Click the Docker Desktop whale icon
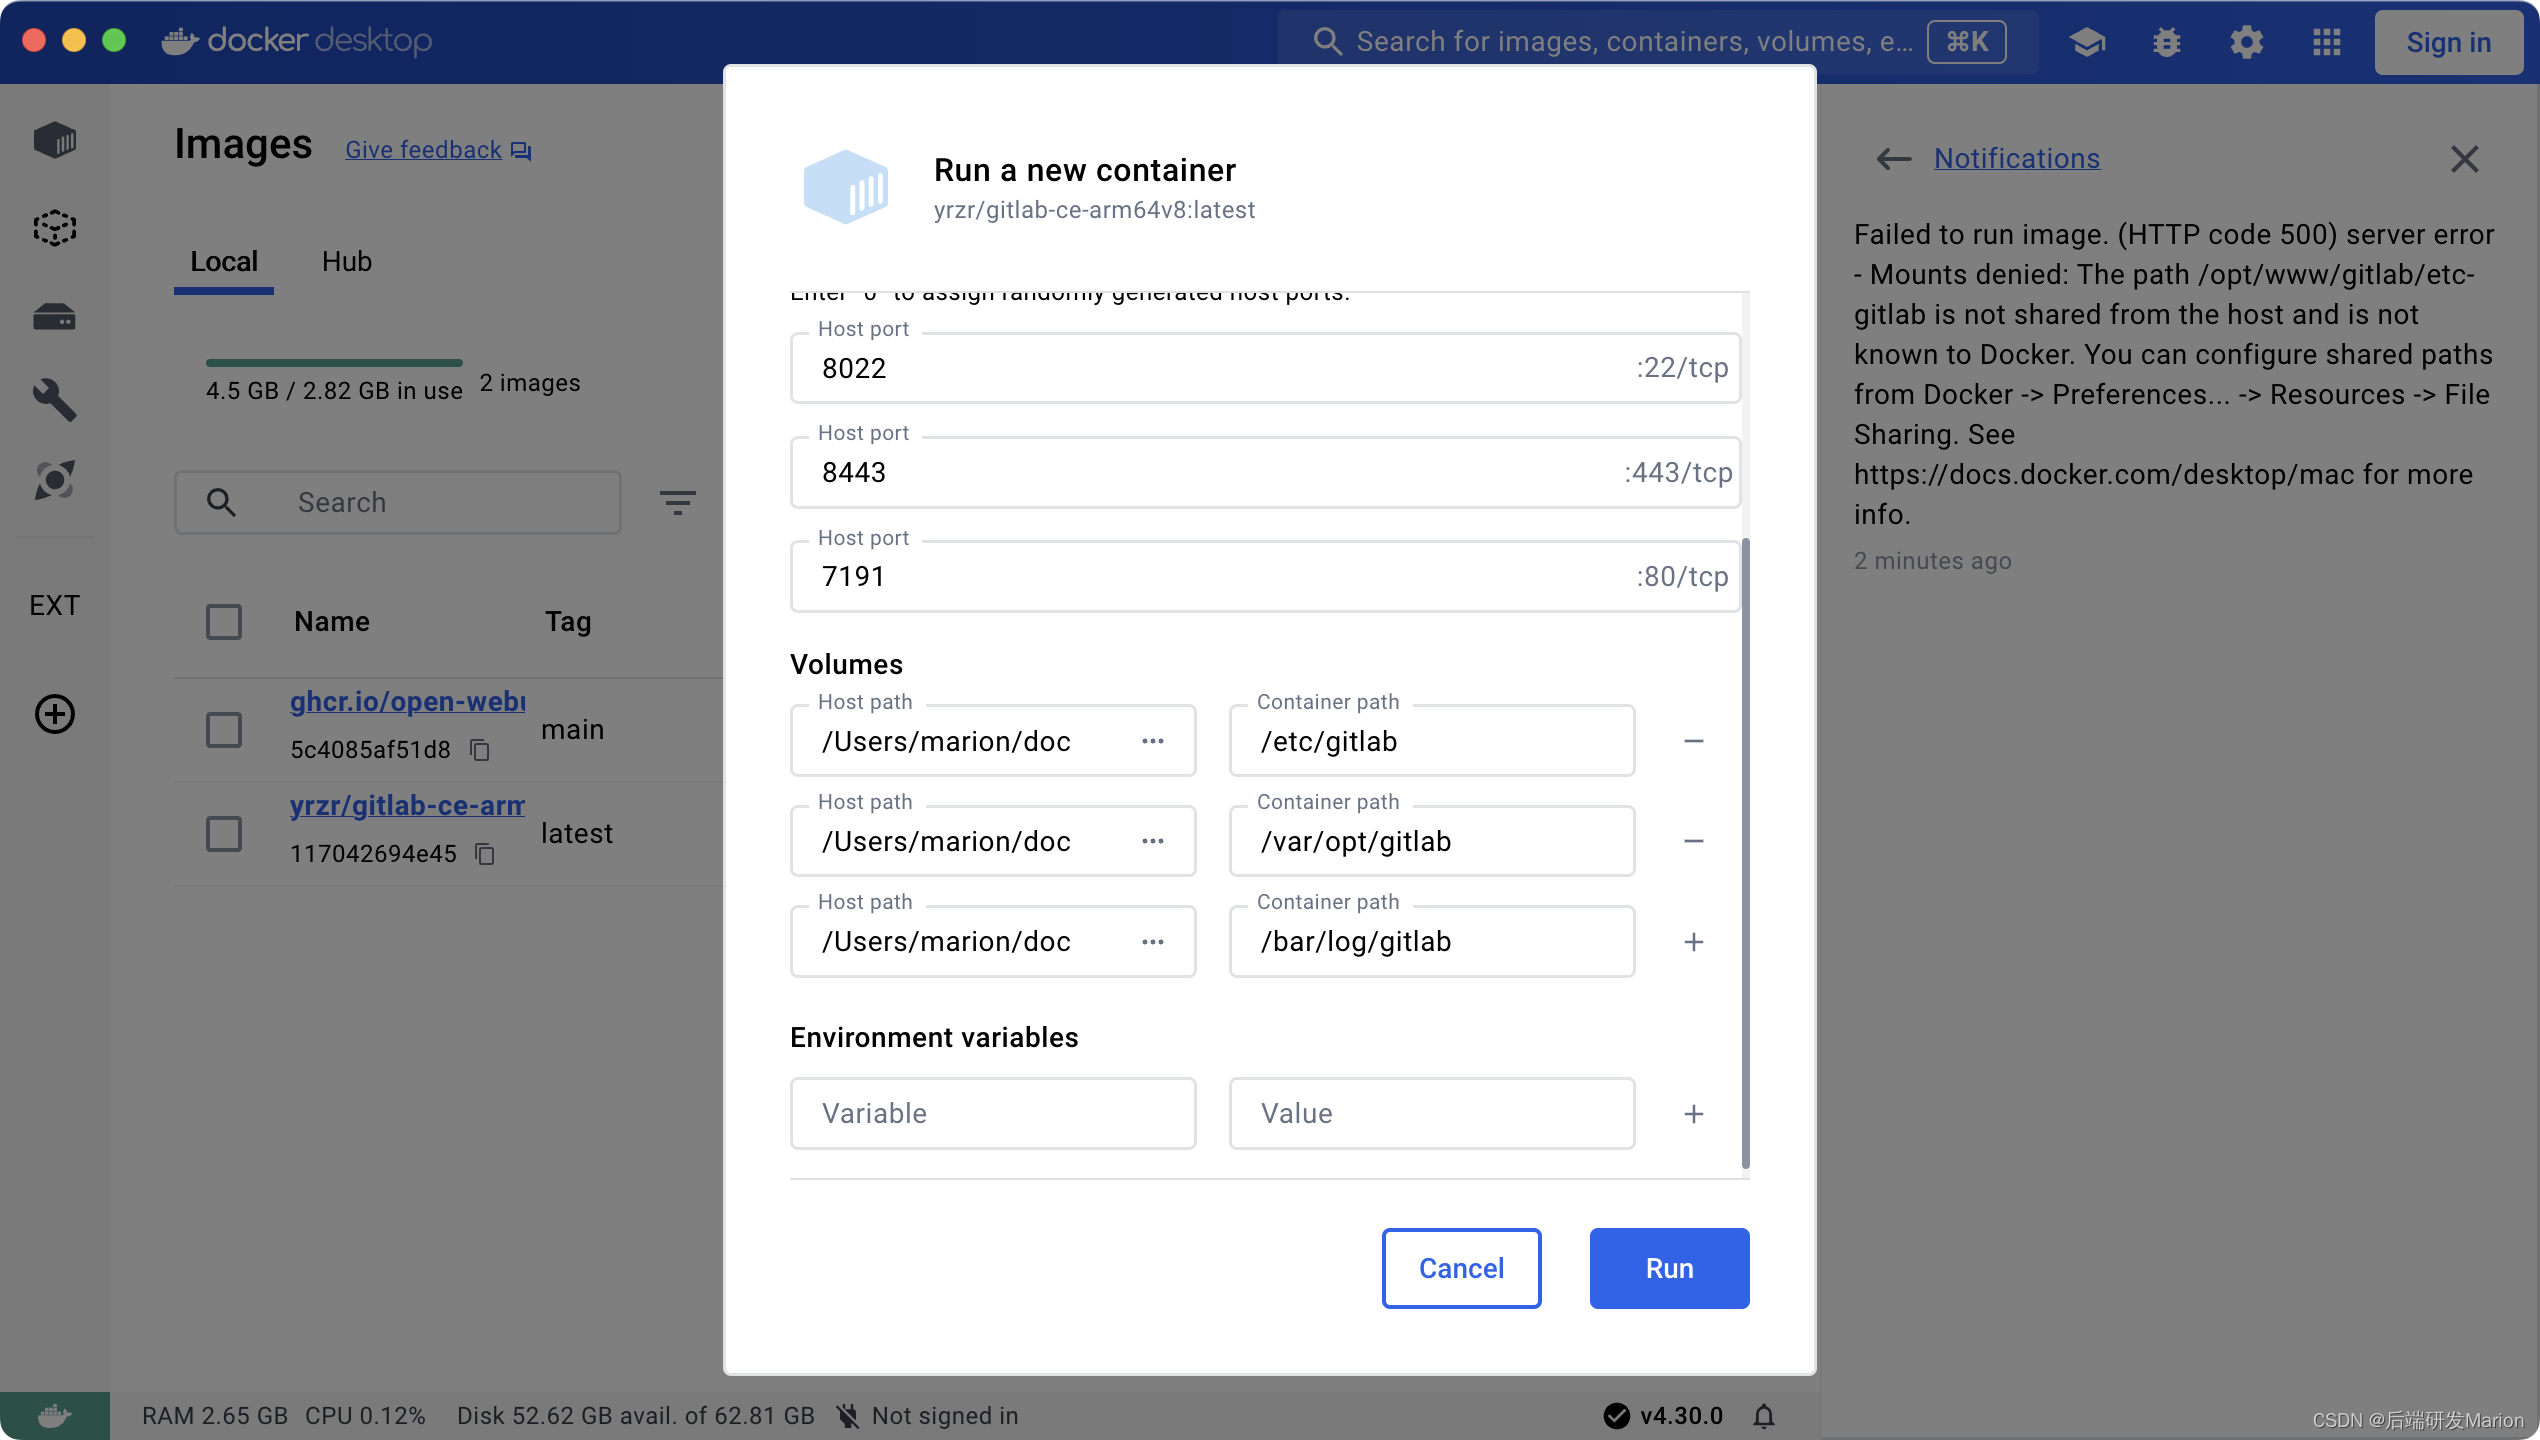Image resolution: width=2540 pixels, height=1440 pixels. [x=178, y=38]
